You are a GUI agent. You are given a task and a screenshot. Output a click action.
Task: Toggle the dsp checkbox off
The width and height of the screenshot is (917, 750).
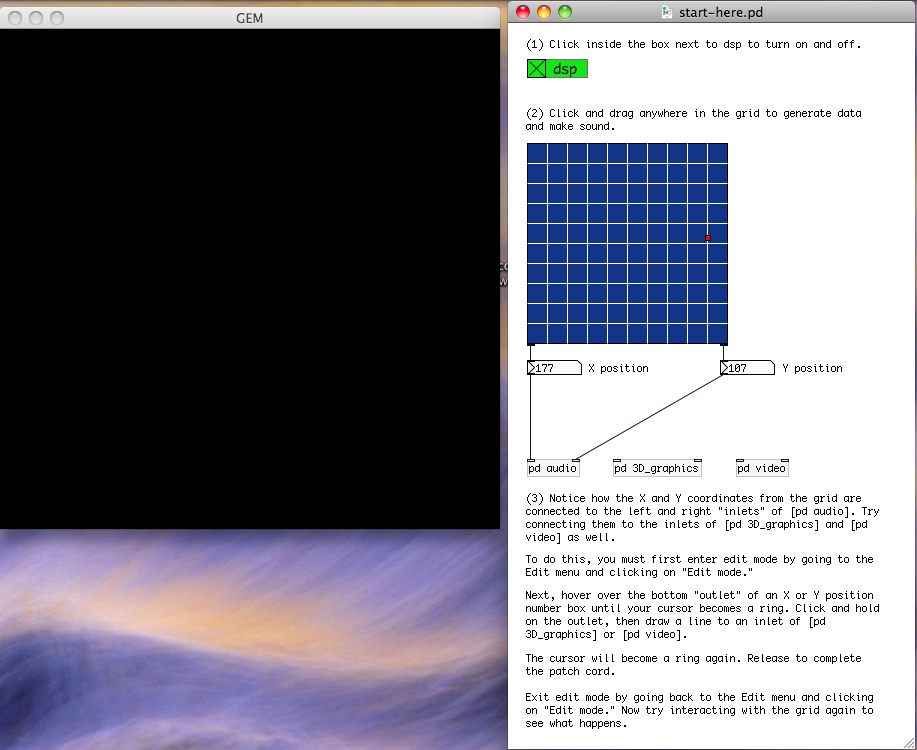coord(536,68)
